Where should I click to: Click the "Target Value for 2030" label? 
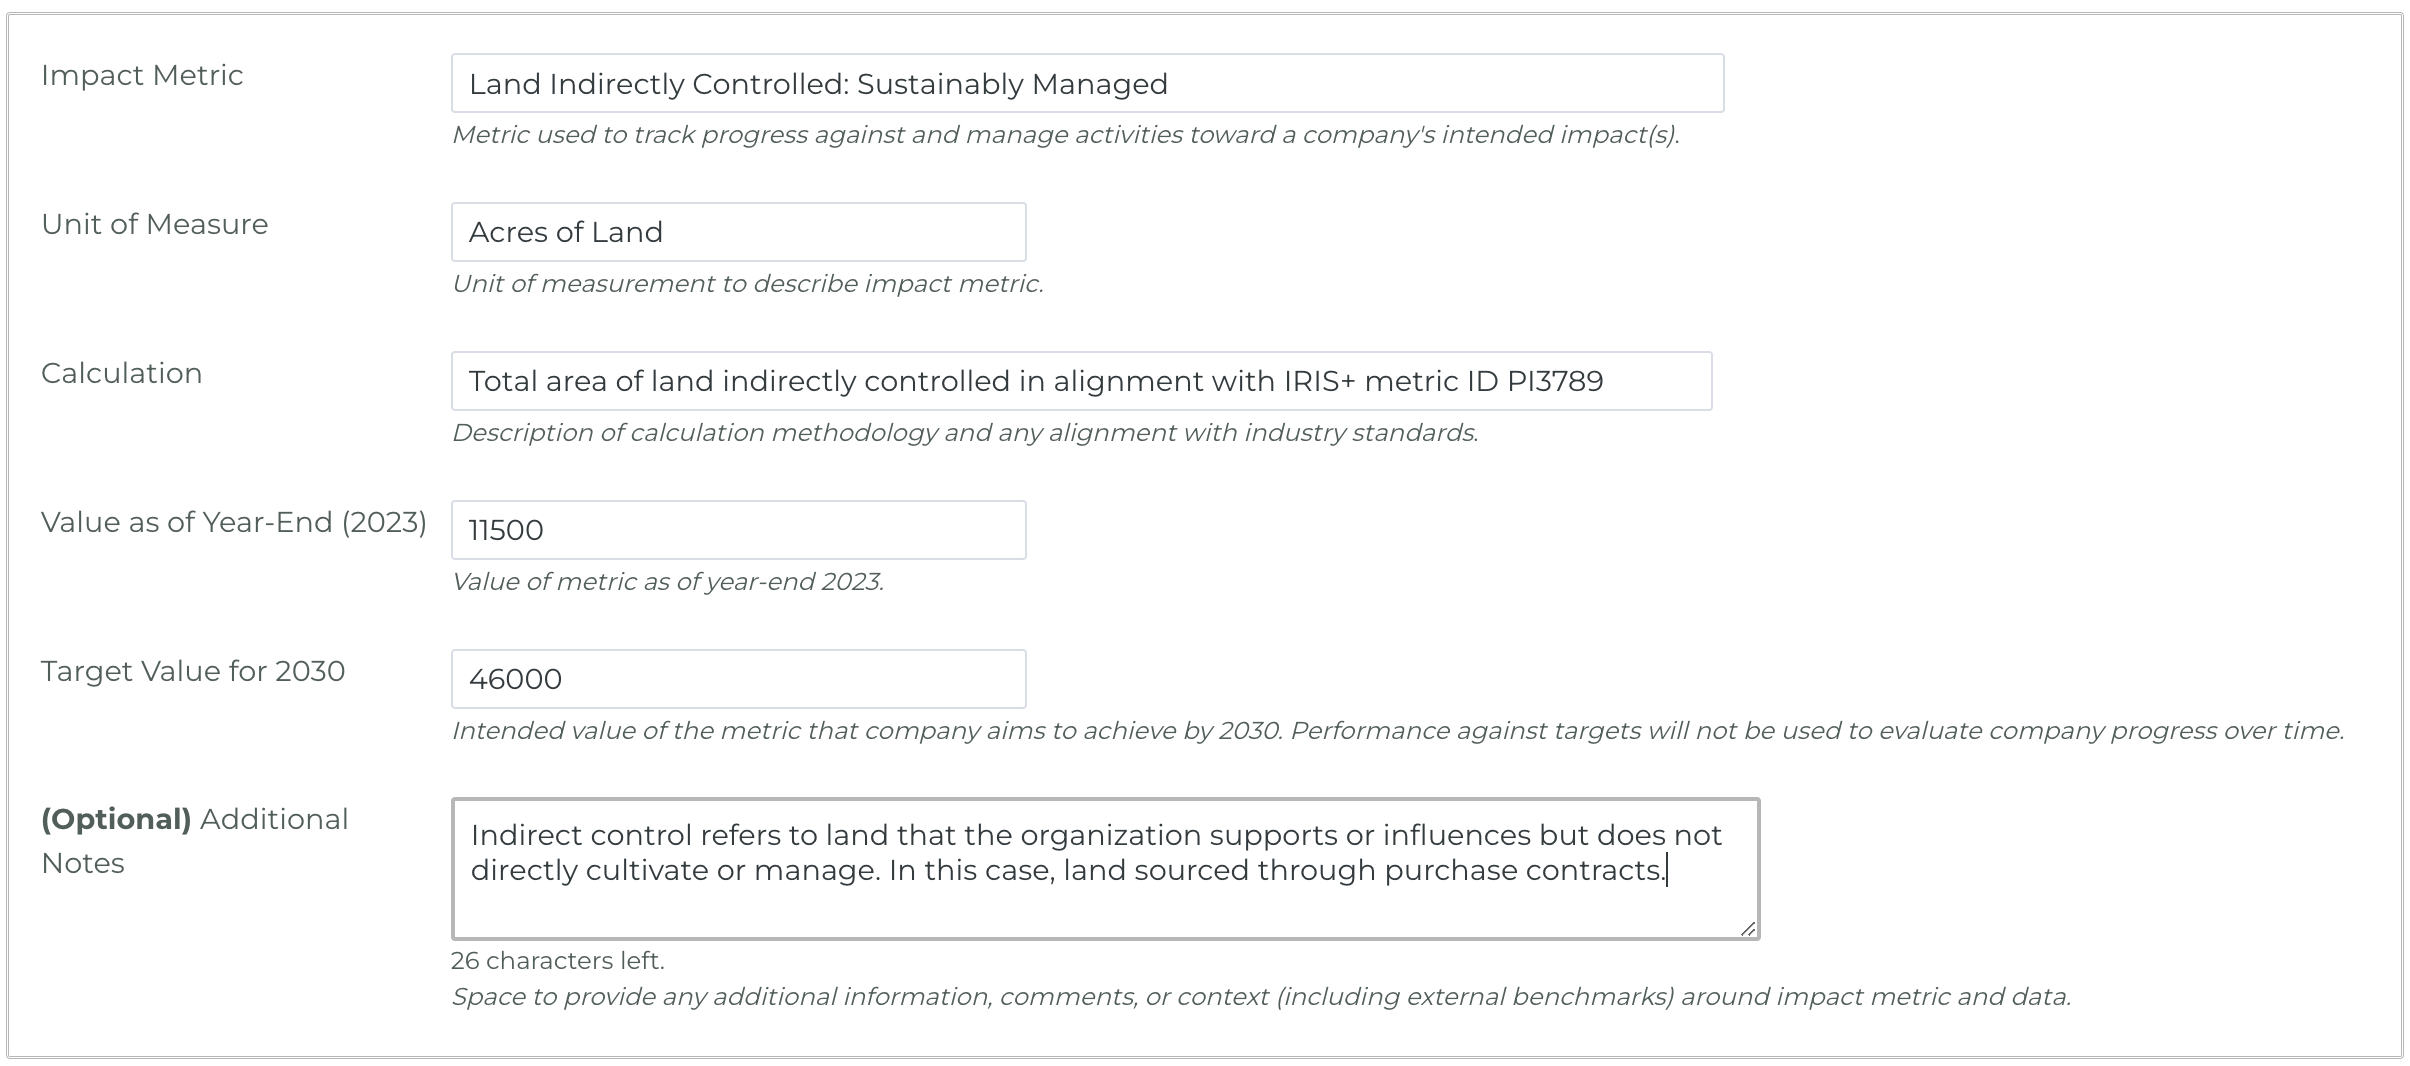click(x=193, y=671)
